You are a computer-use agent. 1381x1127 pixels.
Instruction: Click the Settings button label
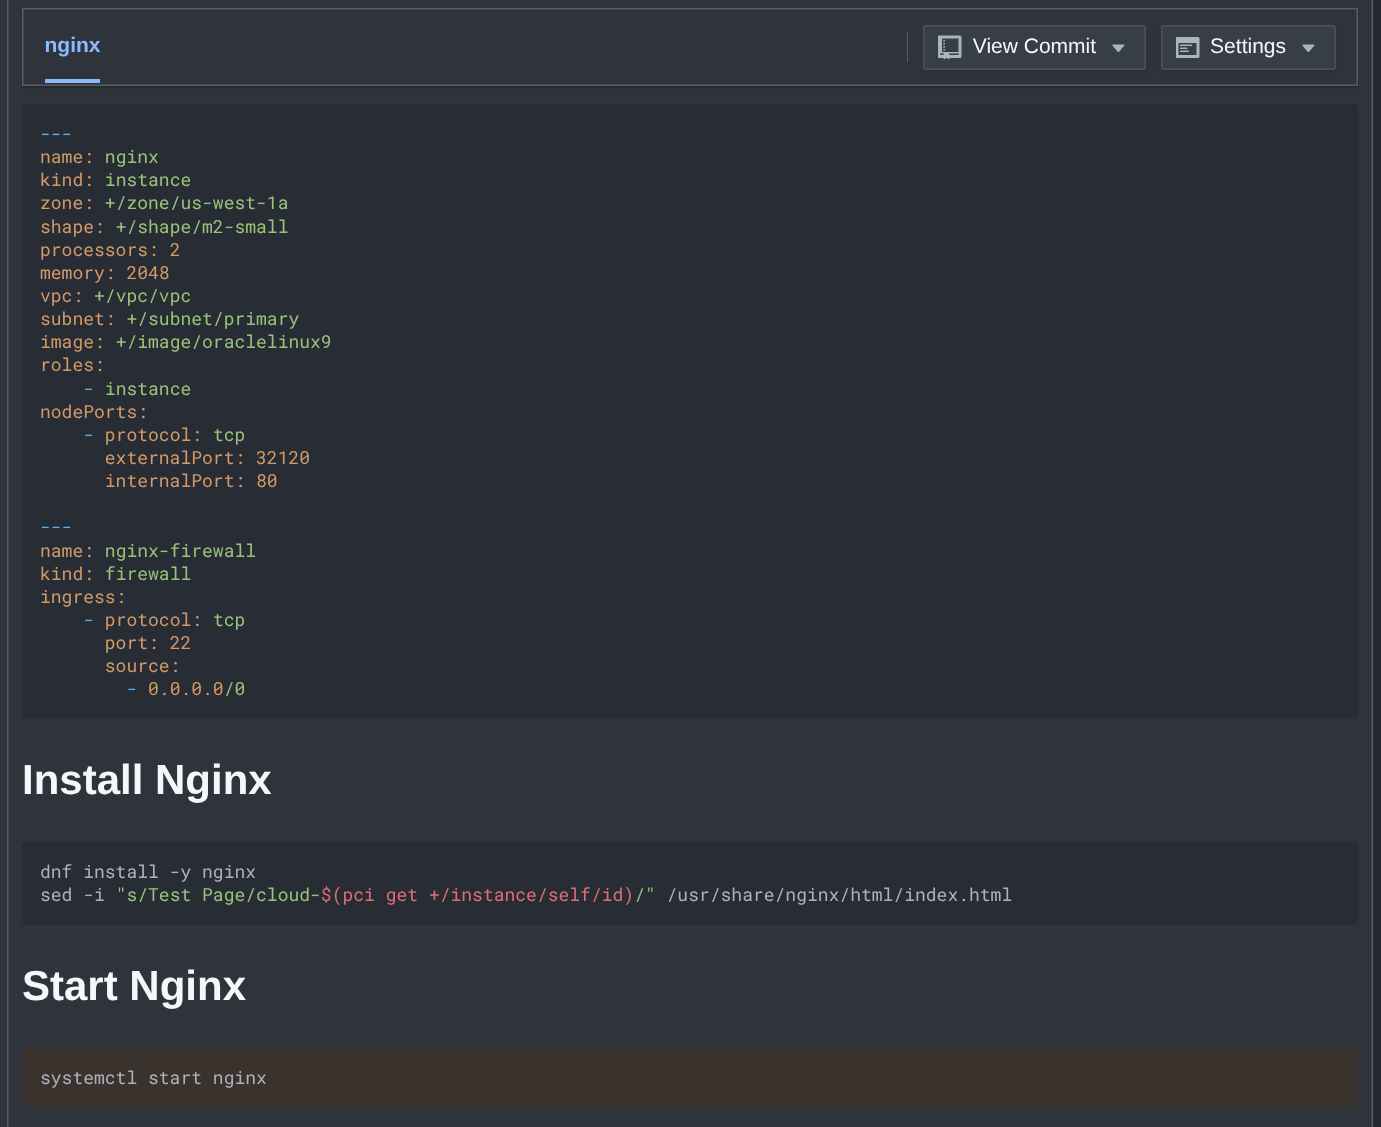click(x=1247, y=47)
